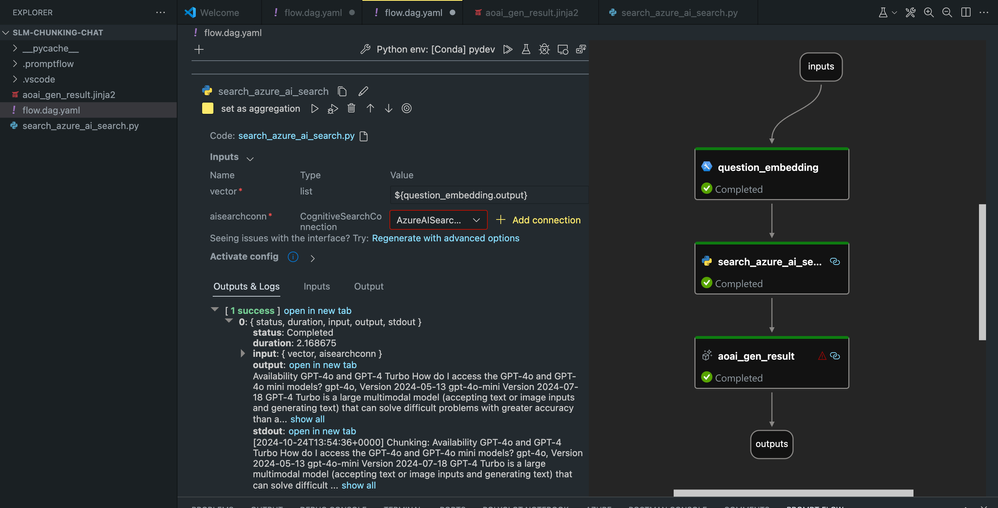Screen dimensions: 998x508
Task: Click the bug debug icon in the flow toolbar
Action: point(544,49)
